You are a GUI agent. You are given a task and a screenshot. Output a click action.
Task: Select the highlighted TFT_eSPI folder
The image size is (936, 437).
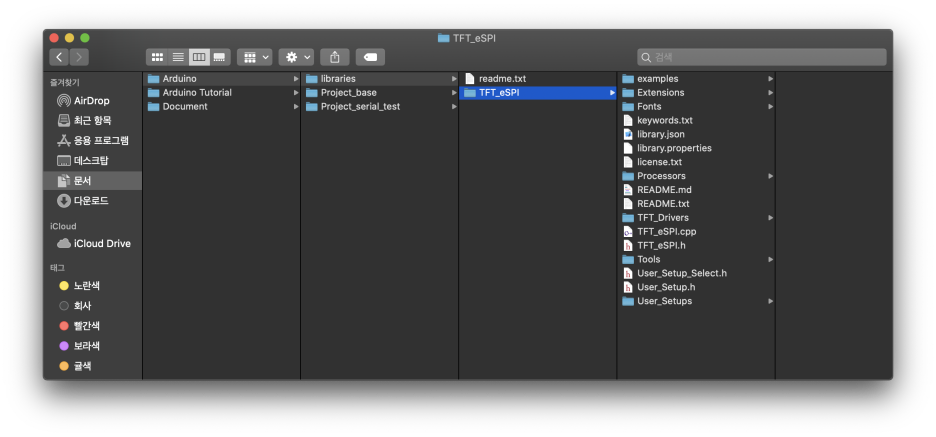[538, 93]
